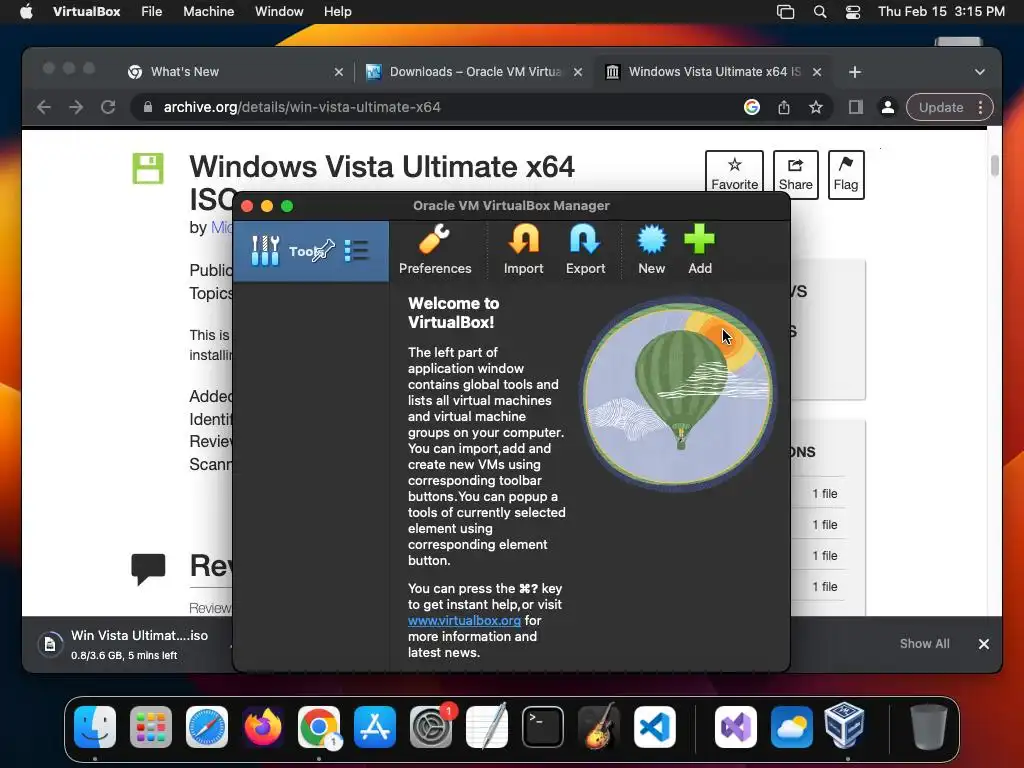Screen dimensions: 1024x768
Task: Expand Chrome tab search chevron
Action: (x=980, y=72)
